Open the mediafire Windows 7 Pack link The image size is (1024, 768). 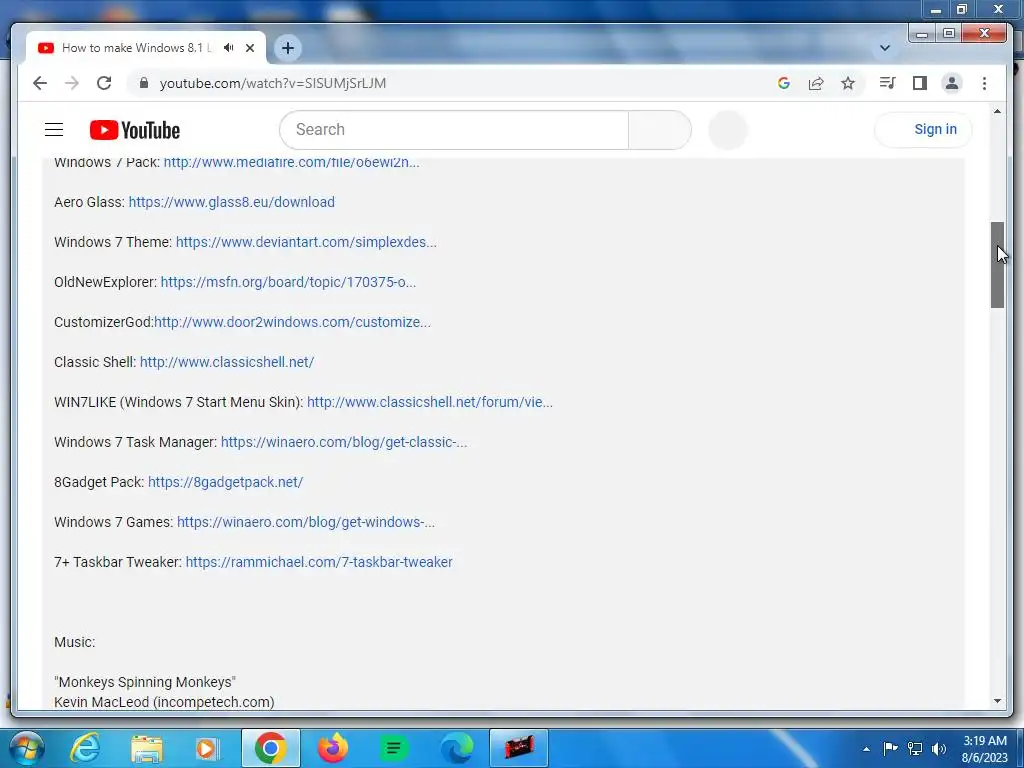(x=291, y=162)
